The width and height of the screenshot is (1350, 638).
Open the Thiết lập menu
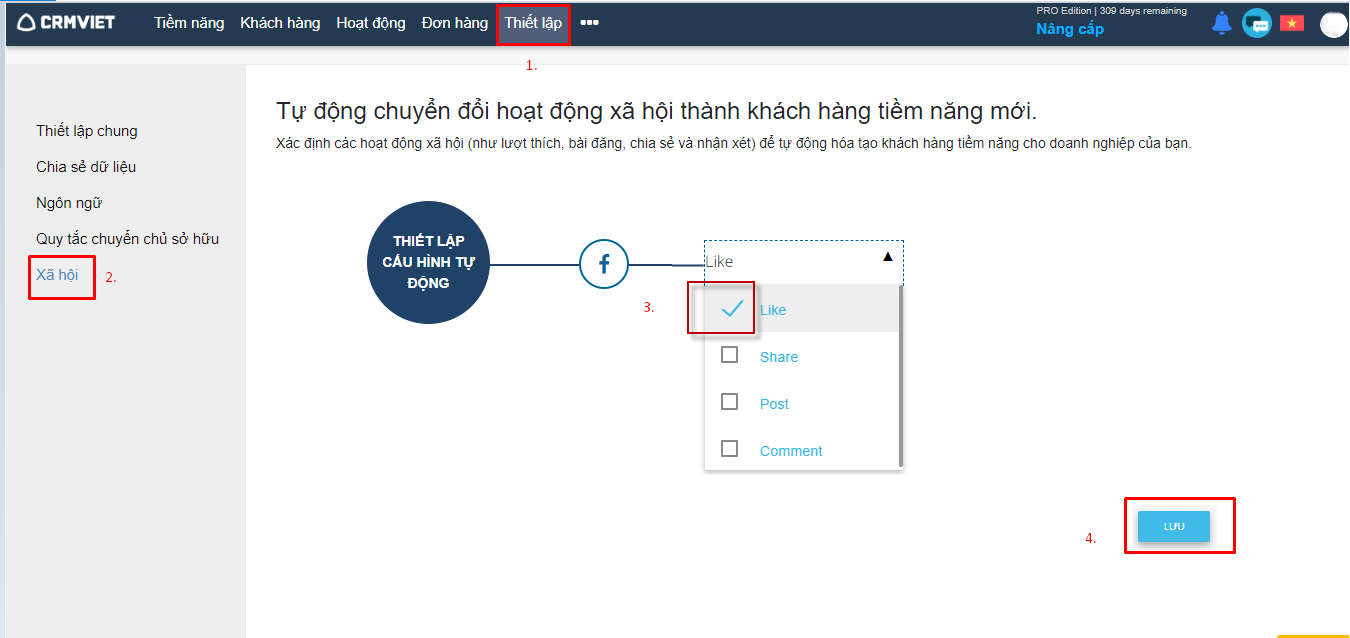point(533,22)
